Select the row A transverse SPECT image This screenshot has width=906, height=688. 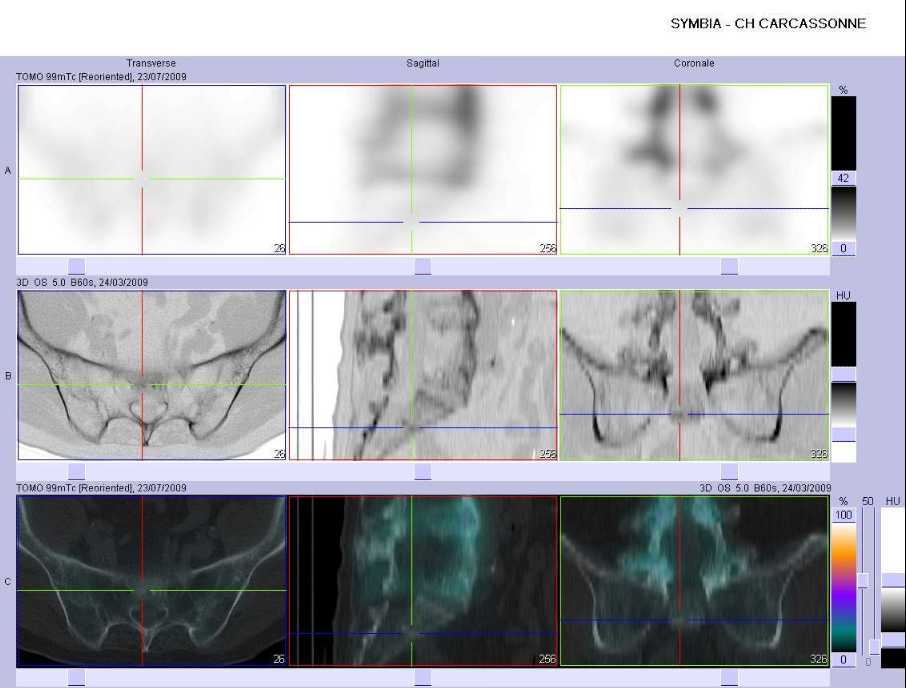[x=152, y=170]
